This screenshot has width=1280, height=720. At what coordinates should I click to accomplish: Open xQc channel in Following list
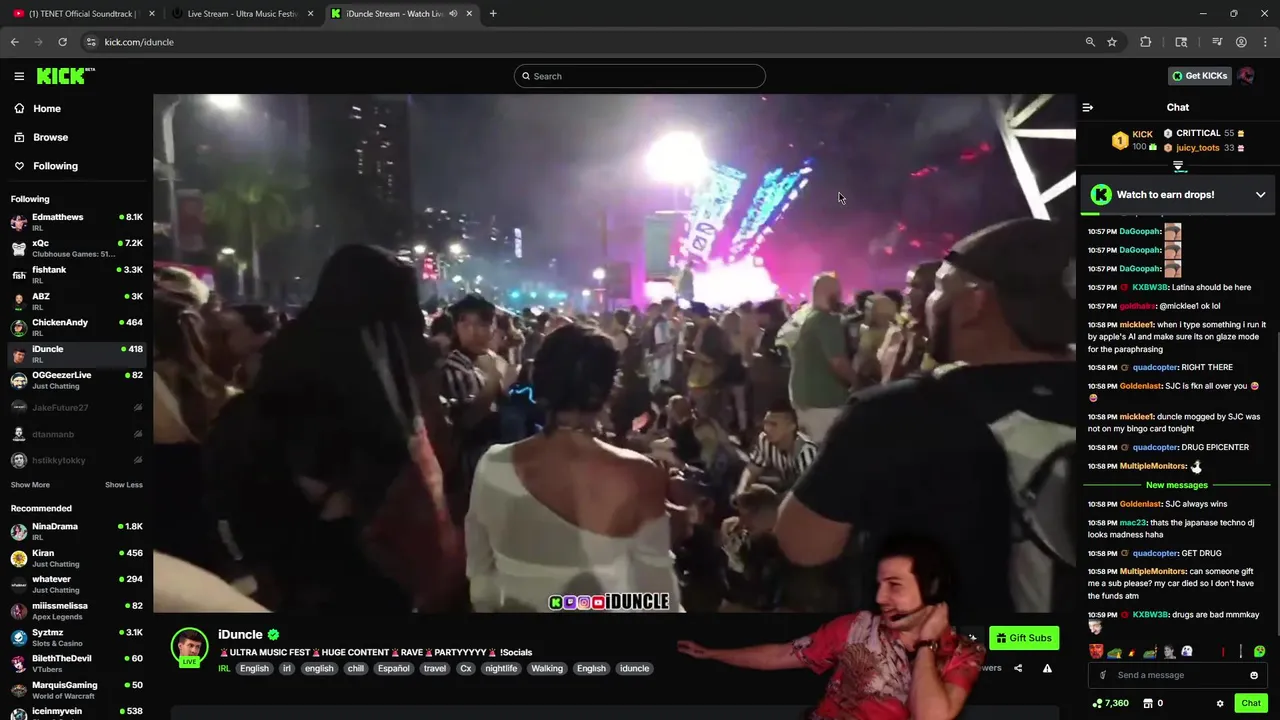coord(76,248)
